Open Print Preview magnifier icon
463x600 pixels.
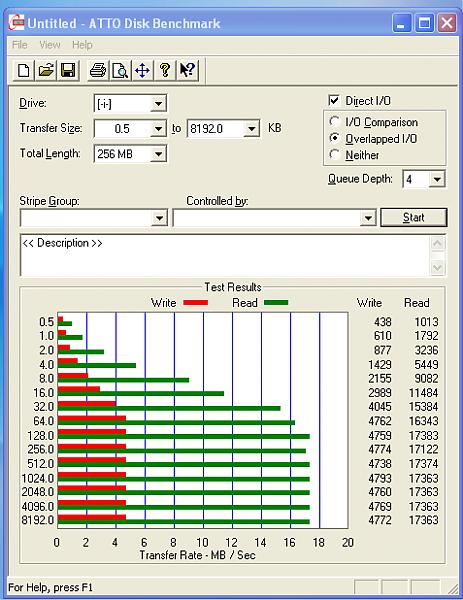click(120, 70)
